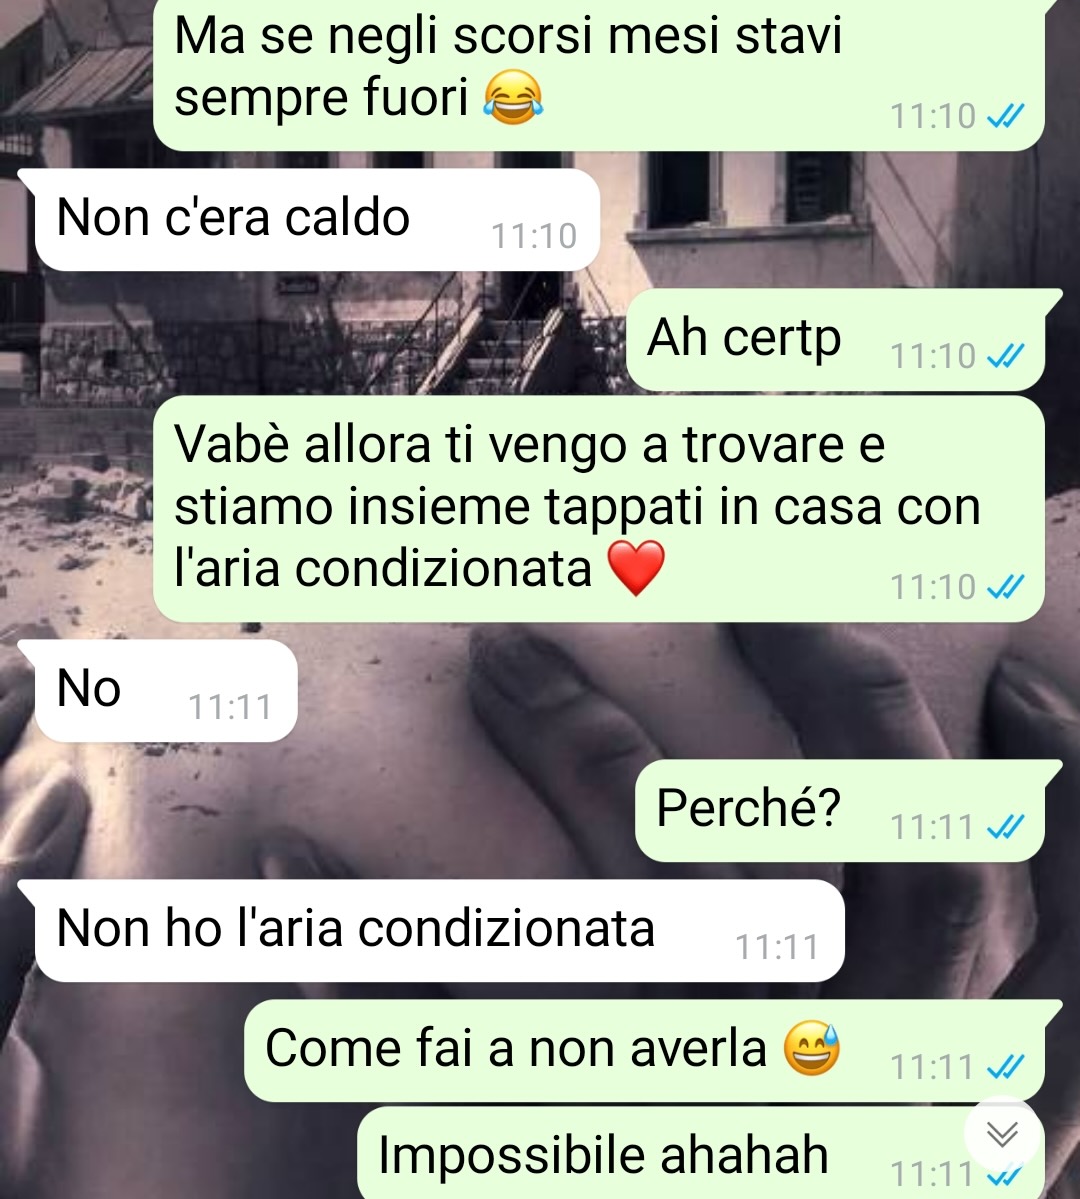
Task: Click the laughing-crying emoji in first message
Action: pos(513,97)
